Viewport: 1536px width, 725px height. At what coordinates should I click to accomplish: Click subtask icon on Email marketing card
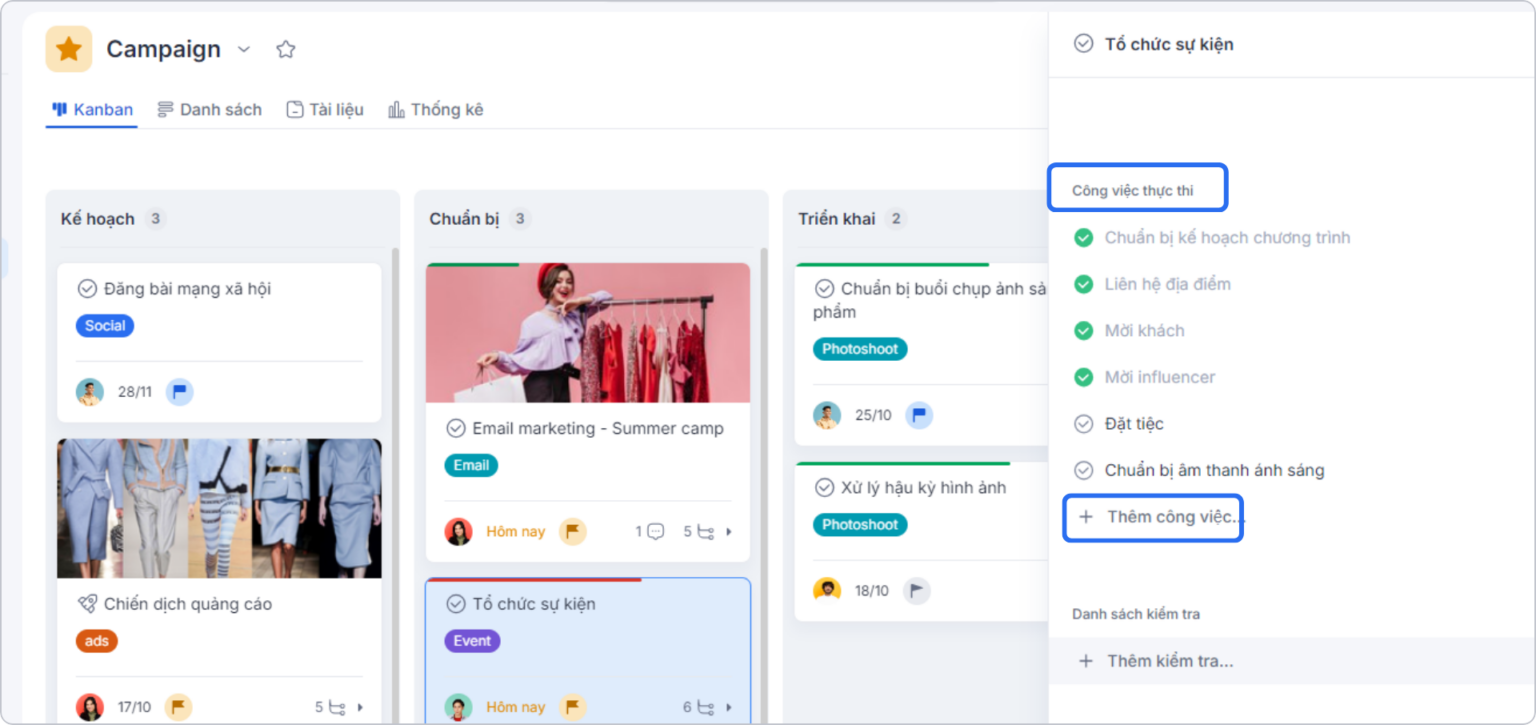pyautogui.click(x=706, y=531)
